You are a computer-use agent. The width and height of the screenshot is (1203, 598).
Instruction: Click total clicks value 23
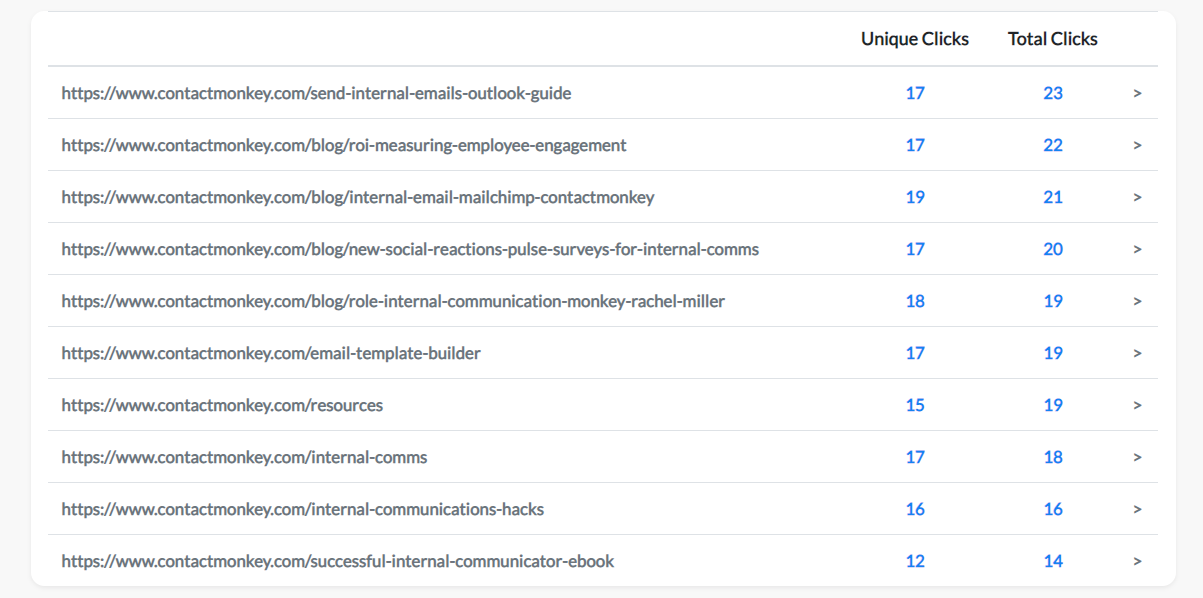(x=1053, y=93)
